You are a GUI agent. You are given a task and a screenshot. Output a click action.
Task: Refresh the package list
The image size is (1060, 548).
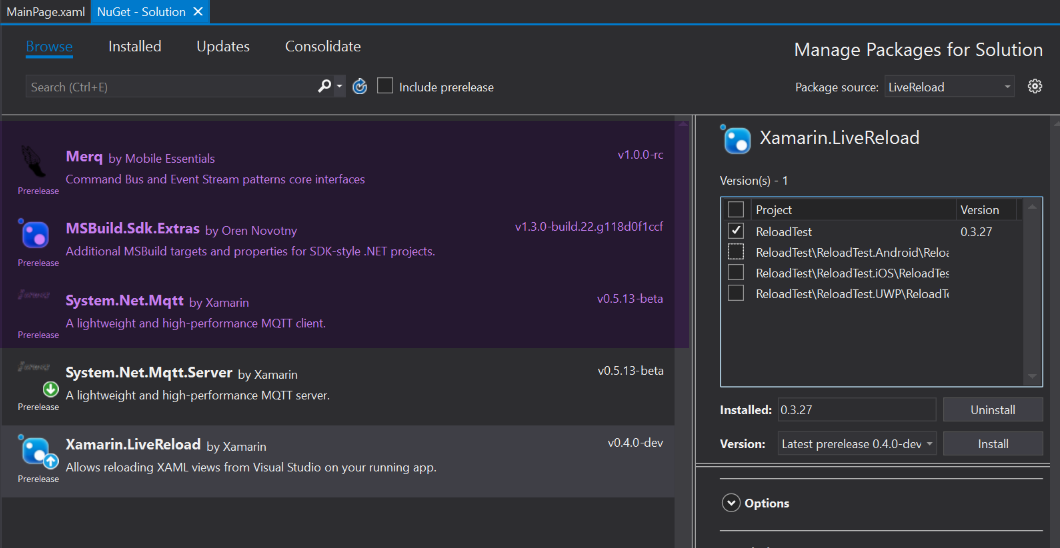(360, 86)
